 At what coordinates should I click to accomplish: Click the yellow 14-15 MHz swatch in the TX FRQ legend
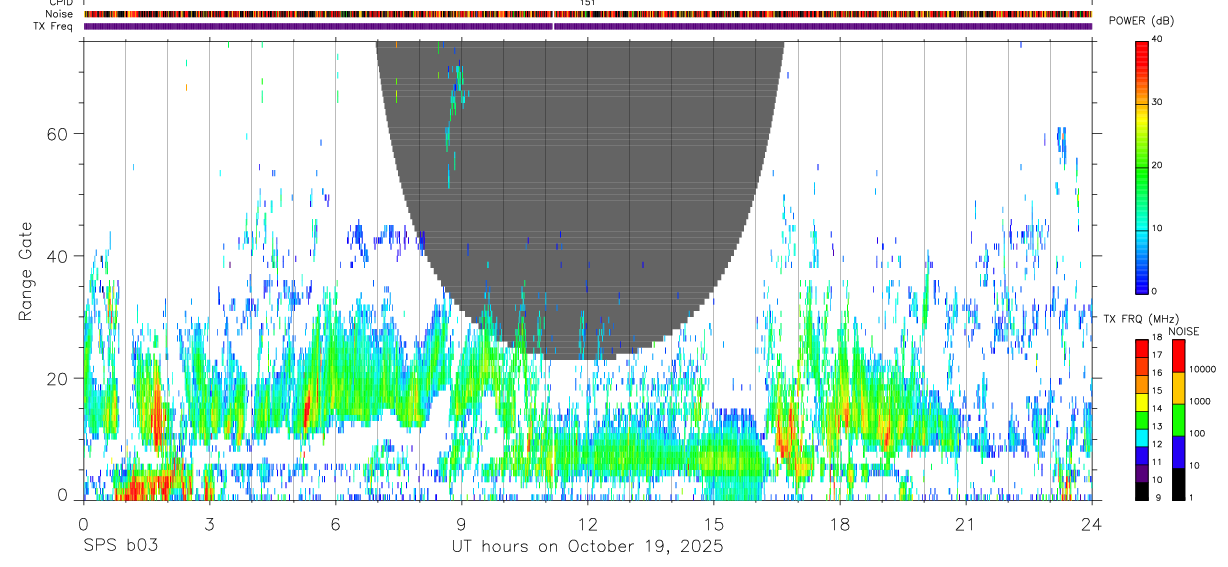click(1142, 402)
